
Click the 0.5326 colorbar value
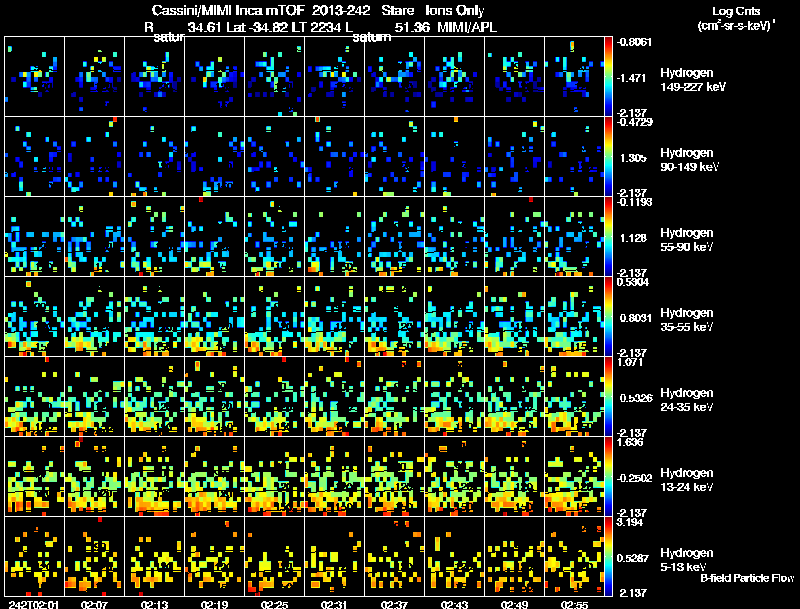pyautogui.click(x=636, y=398)
